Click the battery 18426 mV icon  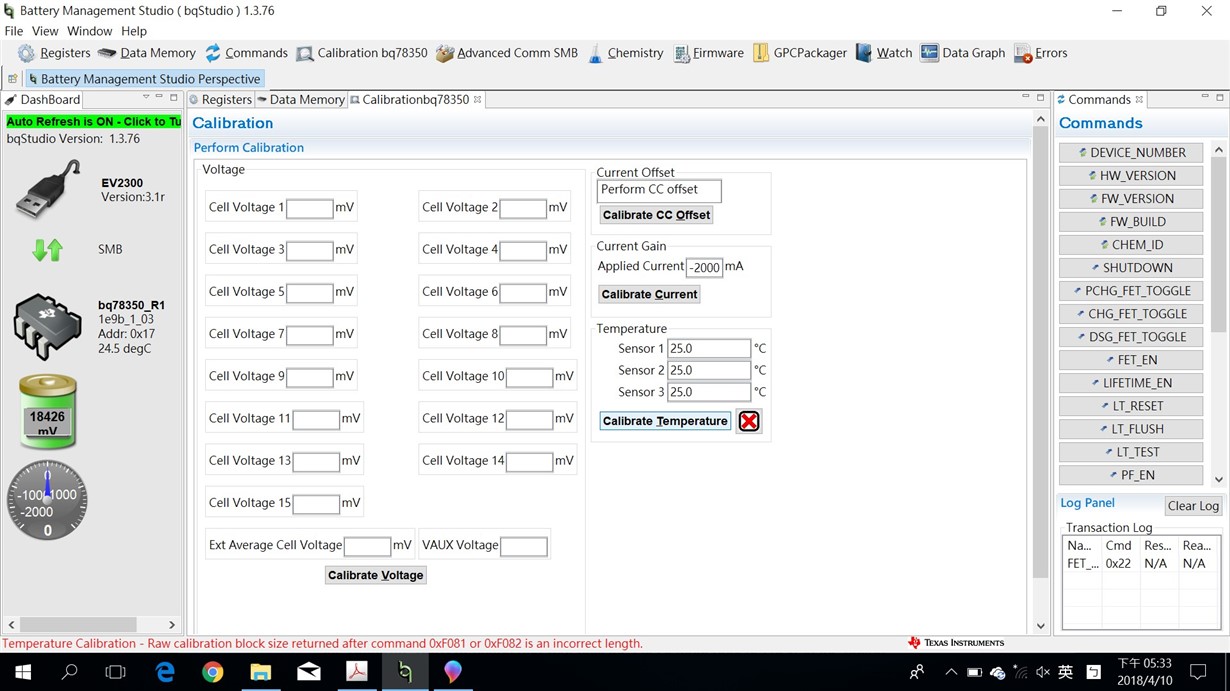pos(47,412)
